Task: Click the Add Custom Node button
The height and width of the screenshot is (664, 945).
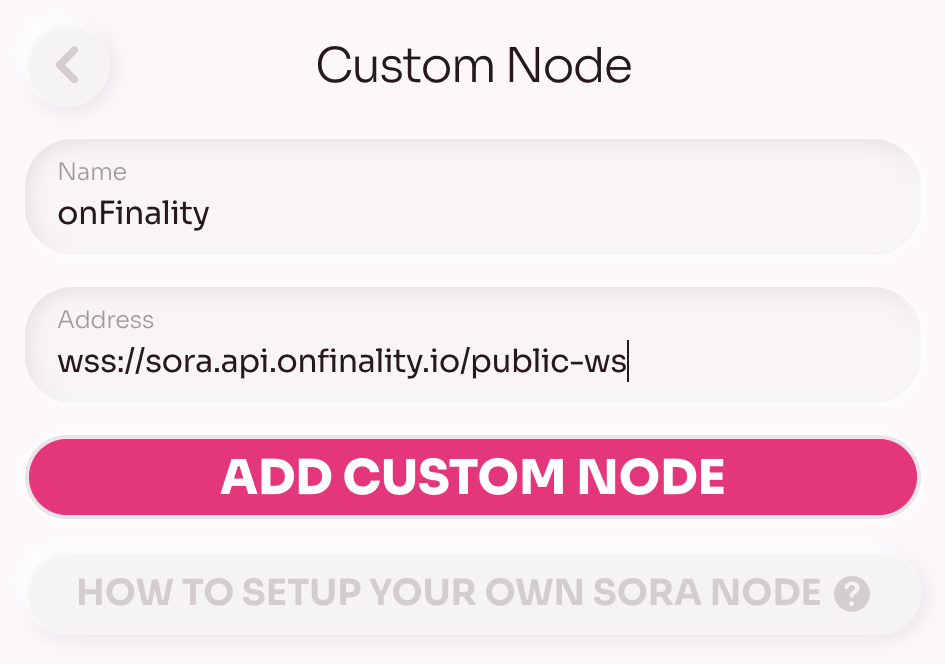Action: click(472, 477)
